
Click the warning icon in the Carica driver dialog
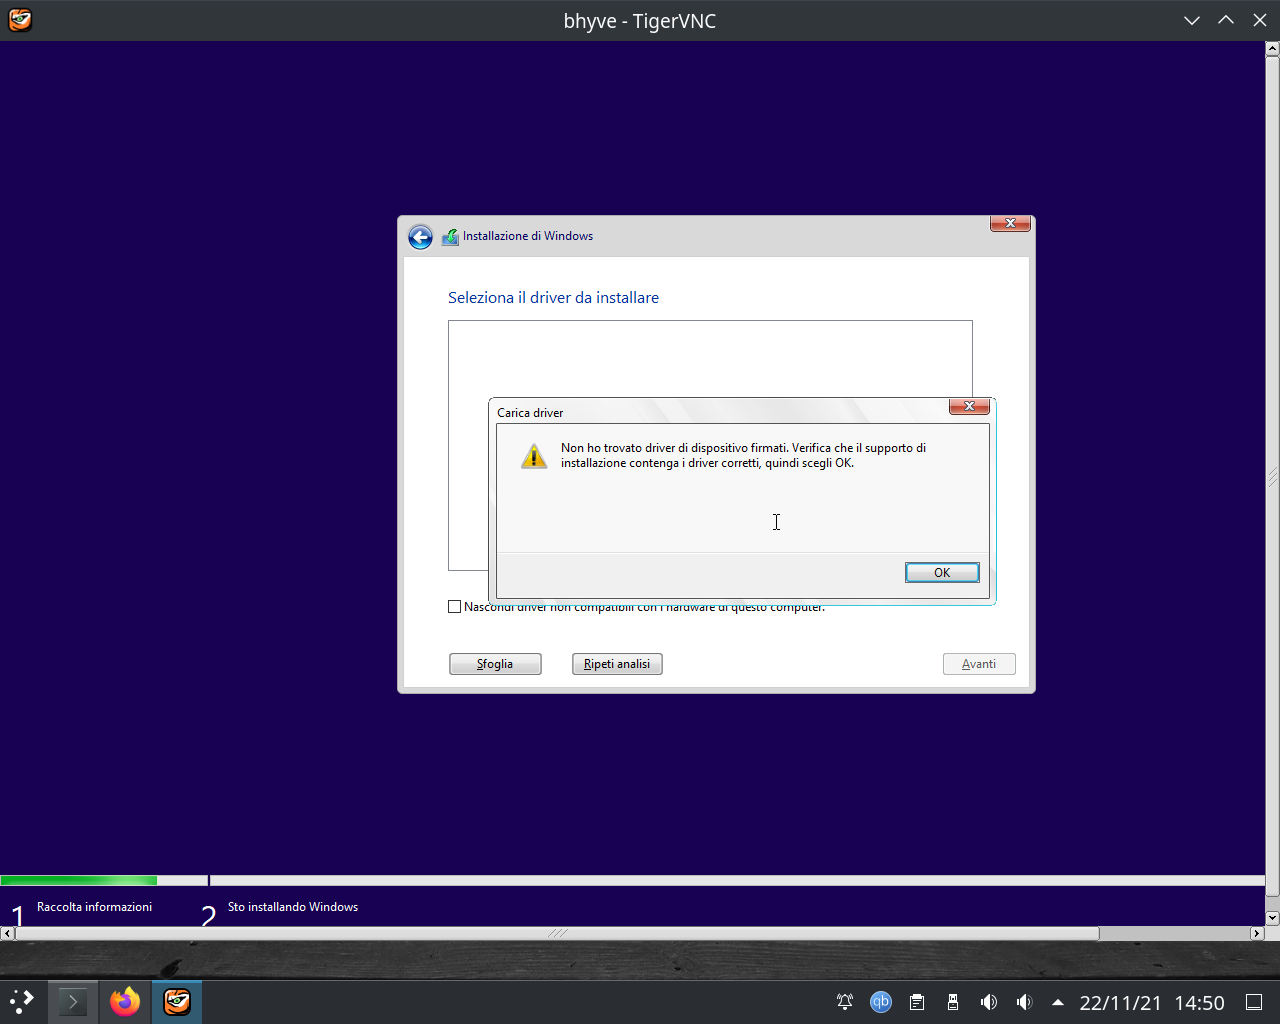[x=534, y=456]
